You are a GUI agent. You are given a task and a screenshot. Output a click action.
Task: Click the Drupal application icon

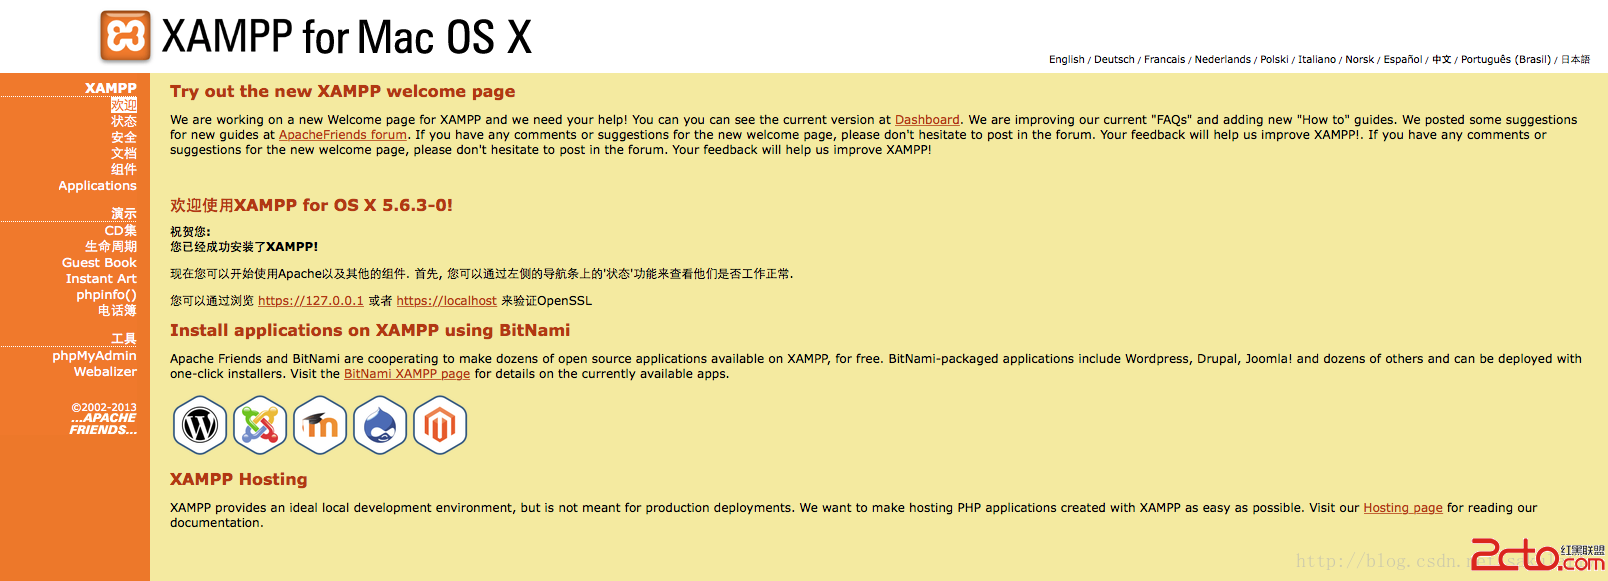pos(380,425)
